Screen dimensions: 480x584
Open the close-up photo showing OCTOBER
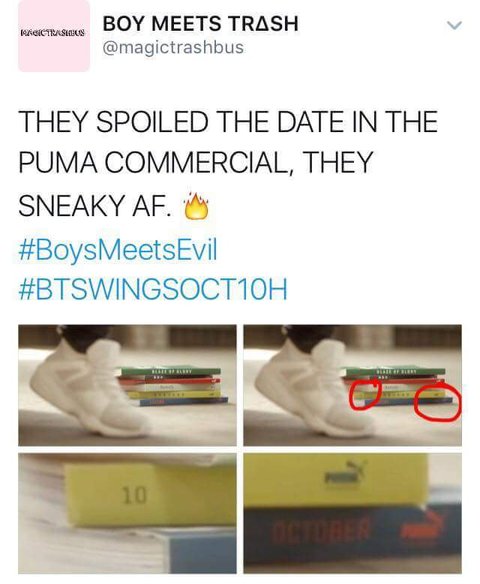[x=352, y=513]
